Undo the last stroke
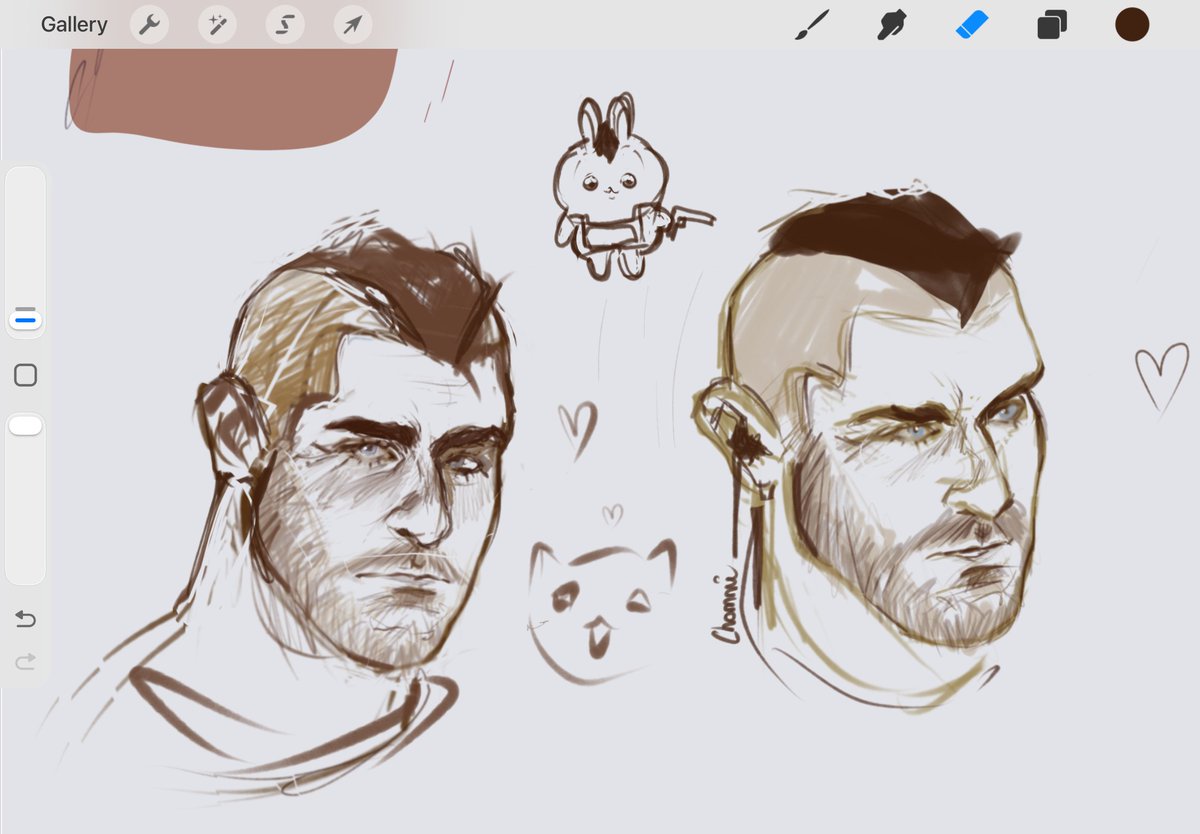The width and height of the screenshot is (1200, 834). (26, 620)
